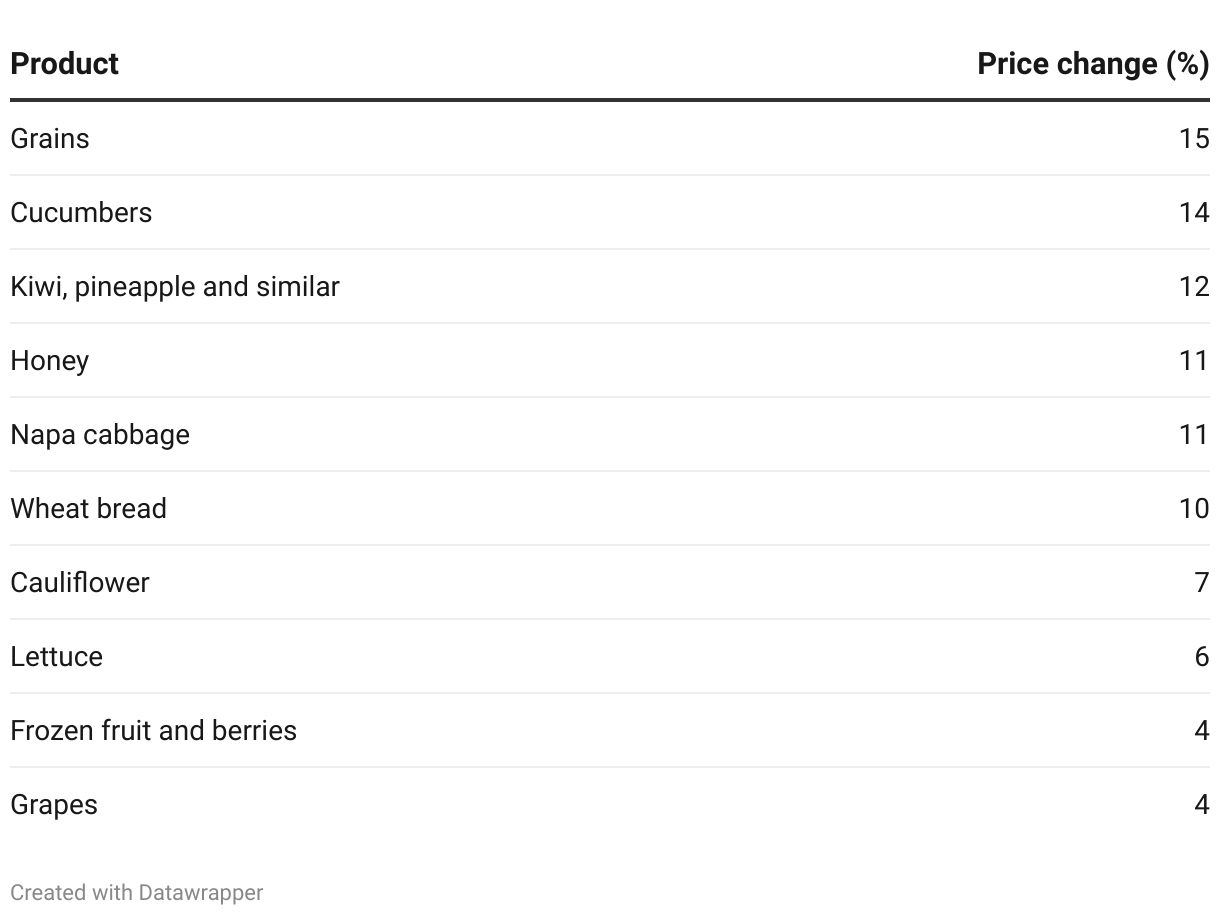Select the Honey row label
This screenshot has height=916, width=1220.
pos(50,360)
